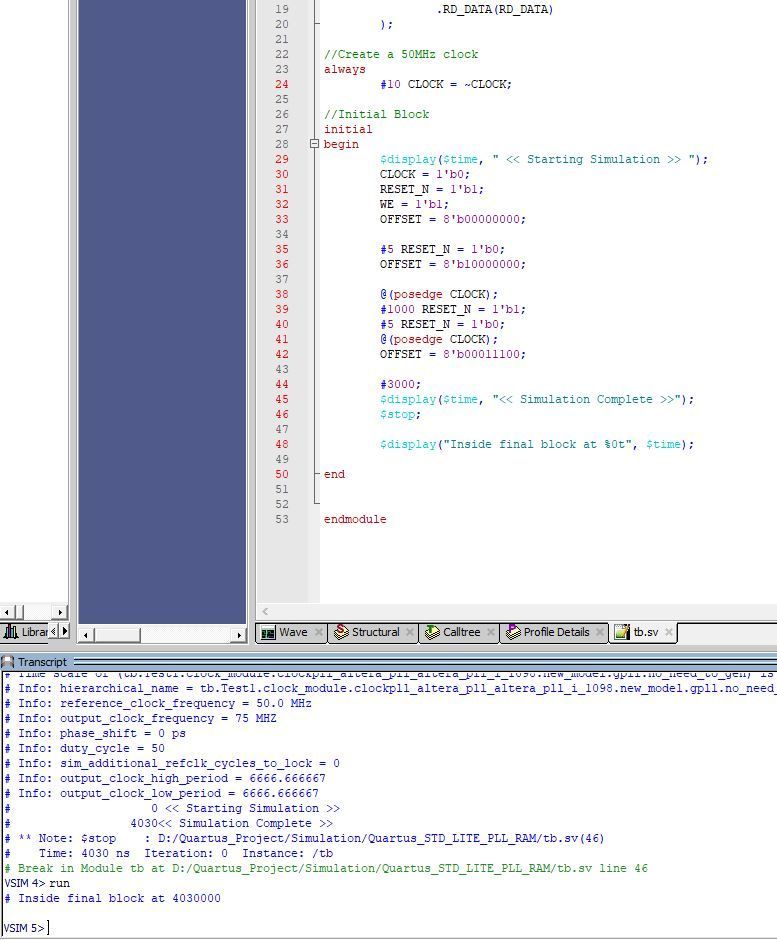The image size is (777, 940).
Task: Click the Wave tab waveform icon
Action: (268, 632)
